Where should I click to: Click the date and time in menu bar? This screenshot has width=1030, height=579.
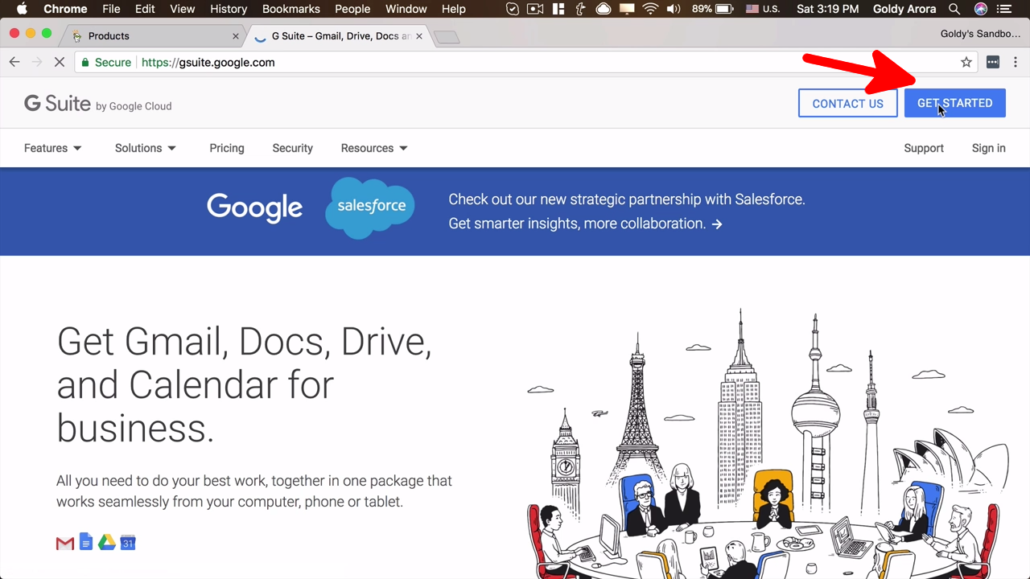827,9
